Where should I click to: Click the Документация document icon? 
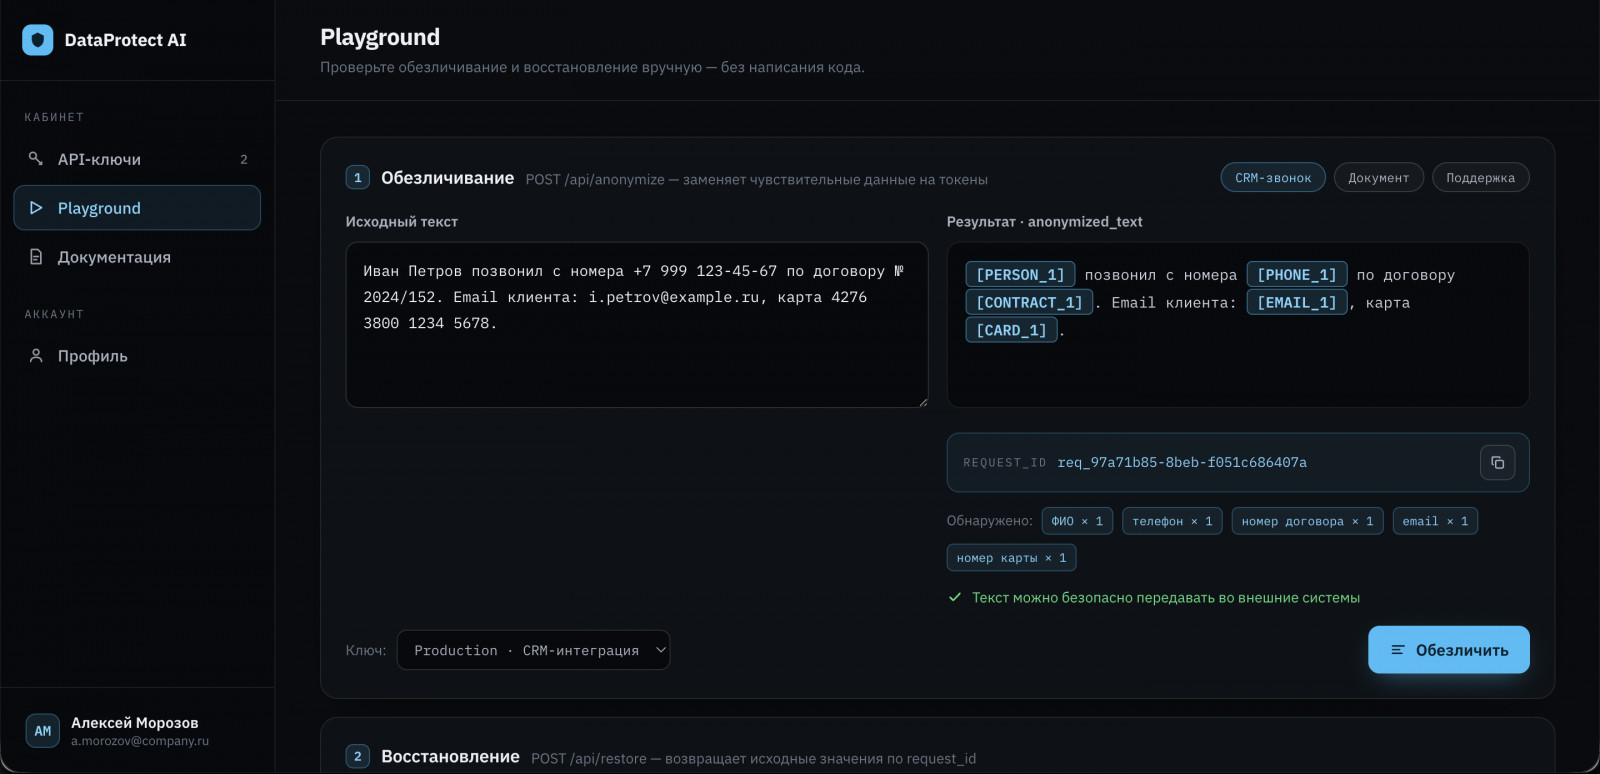[36, 257]
